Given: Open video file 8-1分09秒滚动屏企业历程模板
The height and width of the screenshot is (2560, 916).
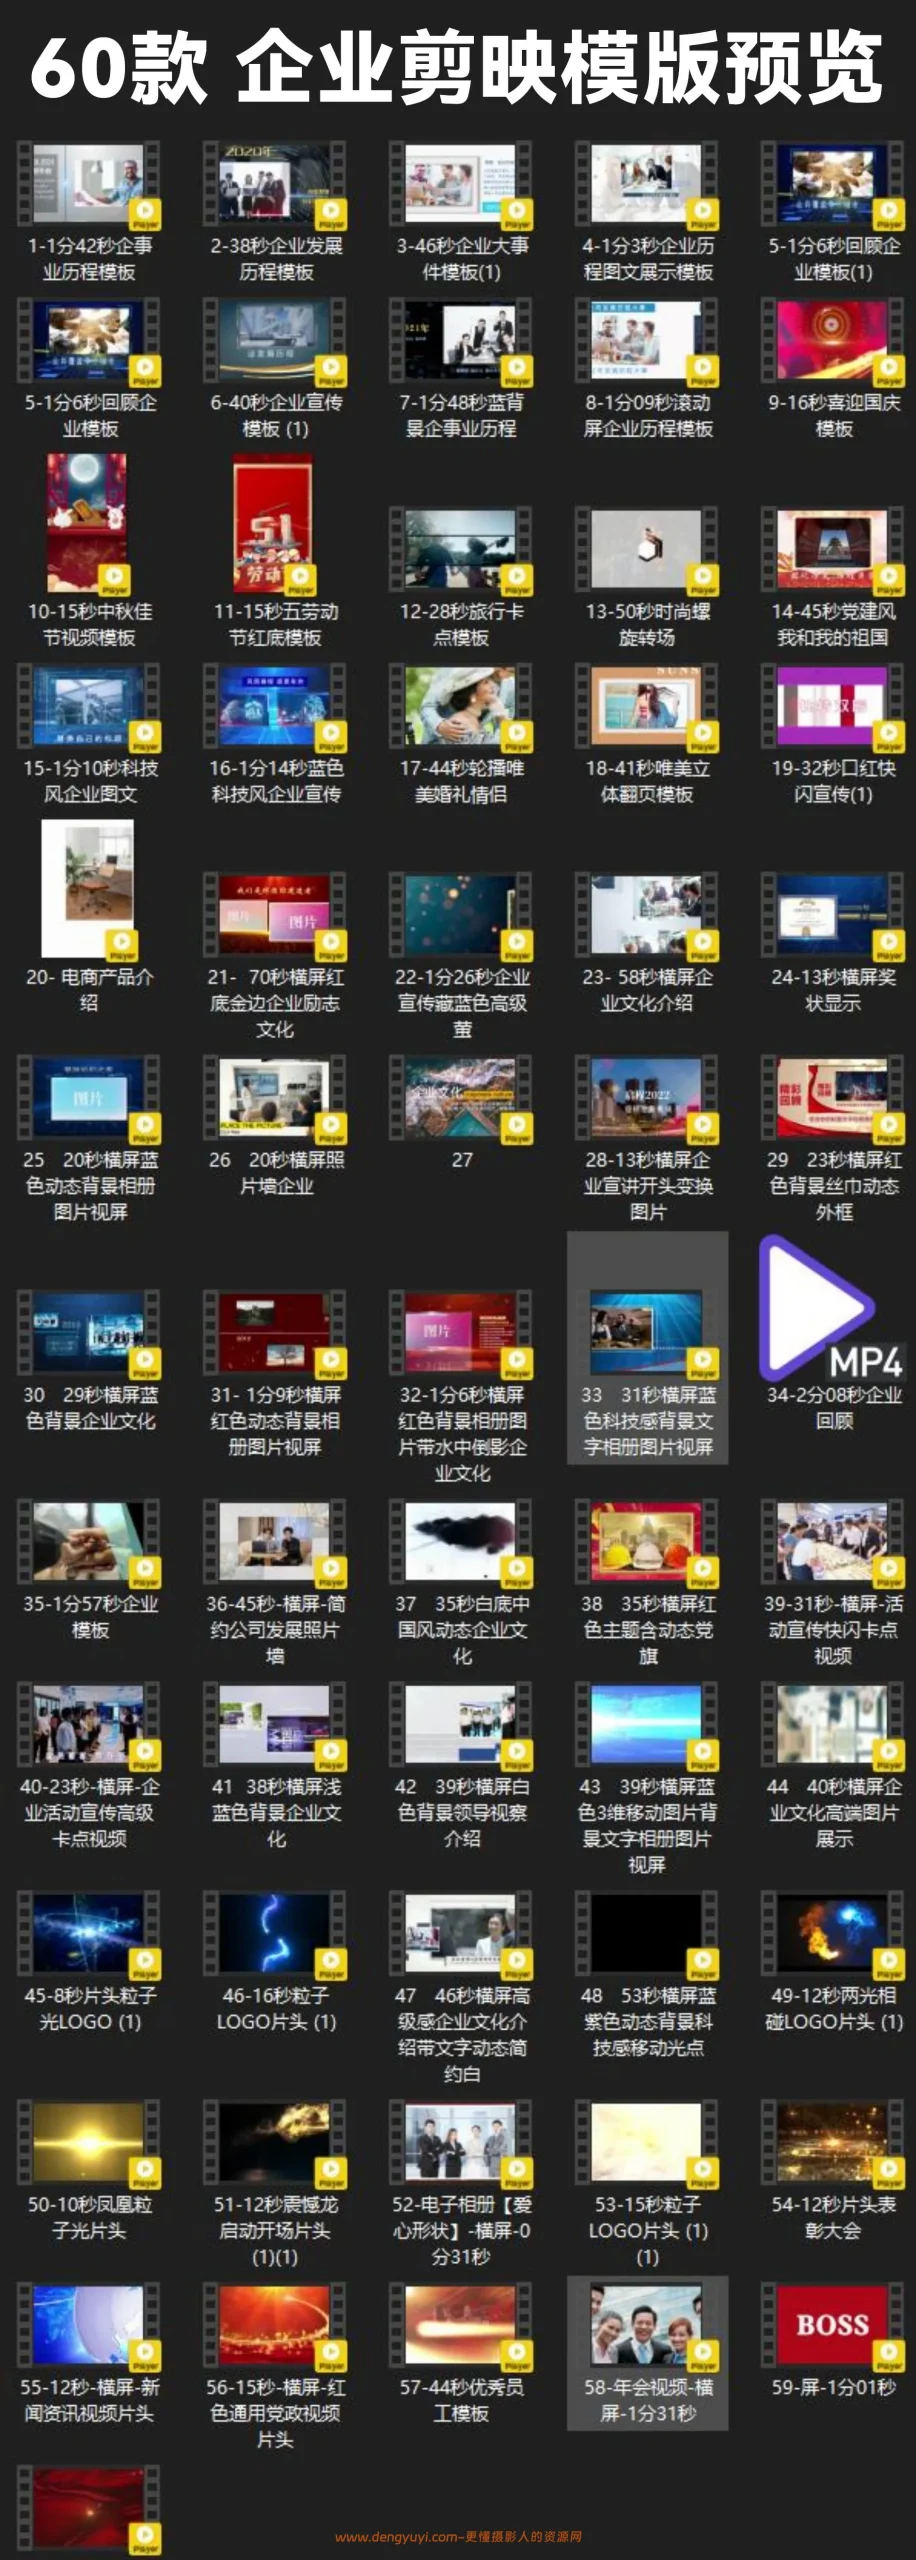Looking at the screenshot, I should point(647,343).
